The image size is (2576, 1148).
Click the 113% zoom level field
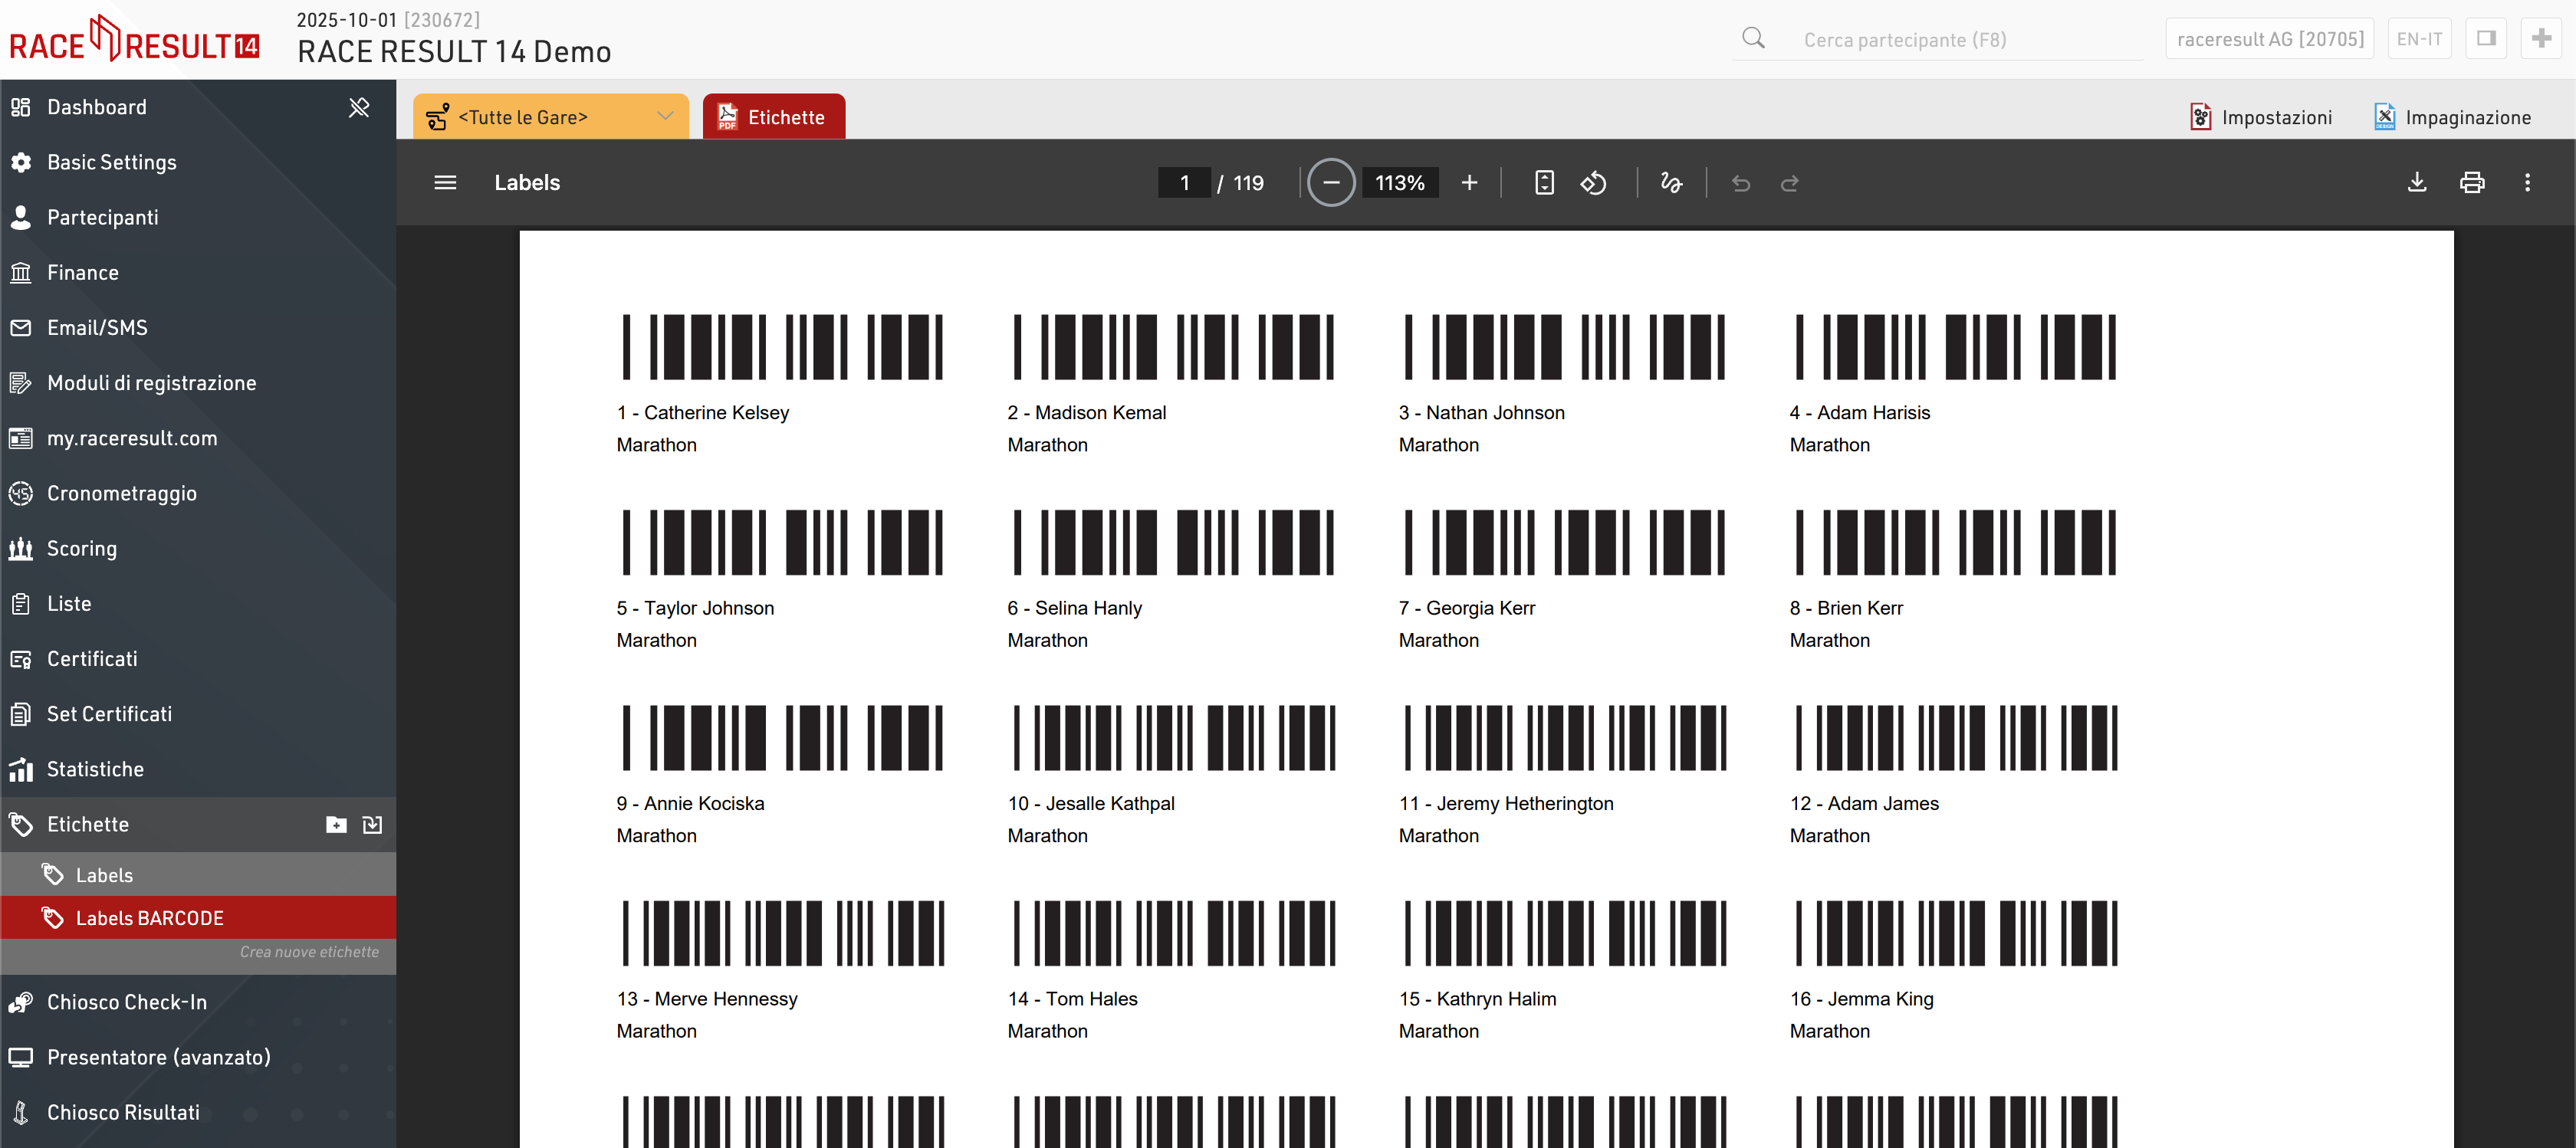(1399, 183)
